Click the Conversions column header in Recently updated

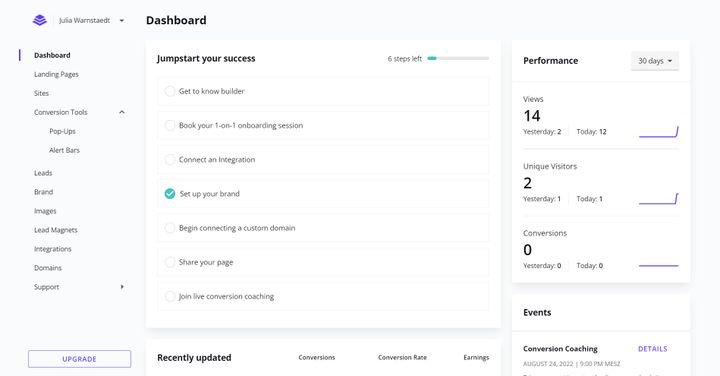317,357
